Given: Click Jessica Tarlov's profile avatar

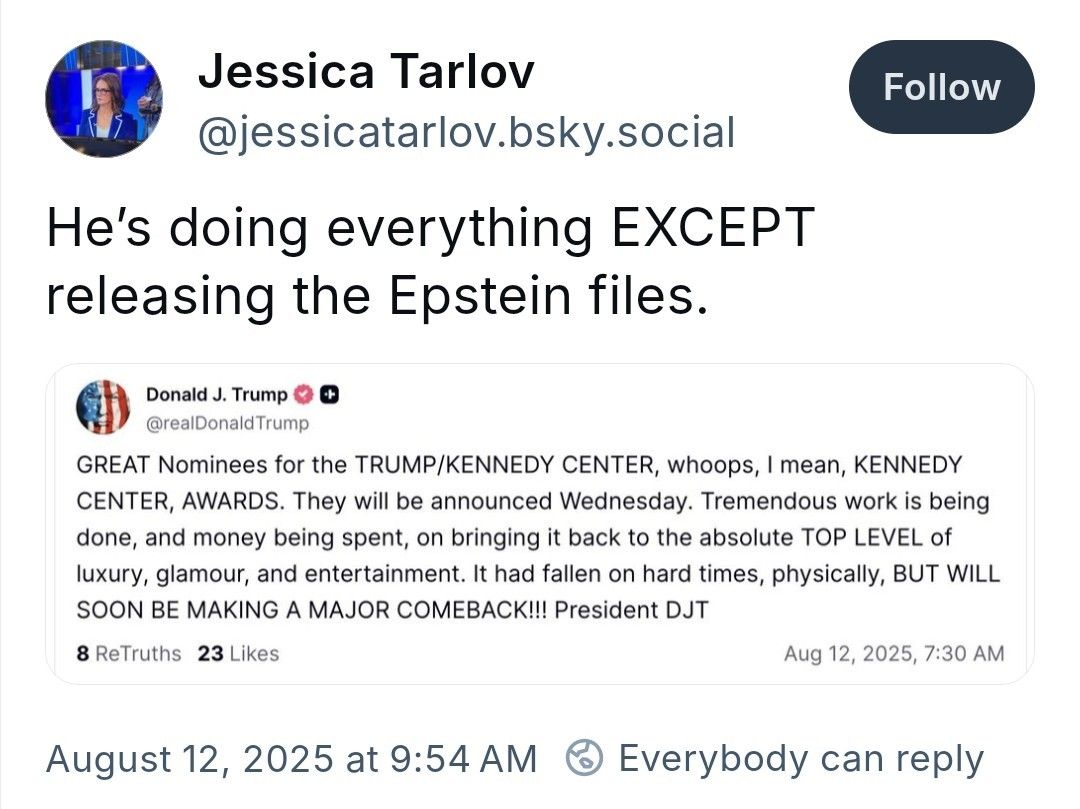Looking at the screenshot, I should [104, 99].
